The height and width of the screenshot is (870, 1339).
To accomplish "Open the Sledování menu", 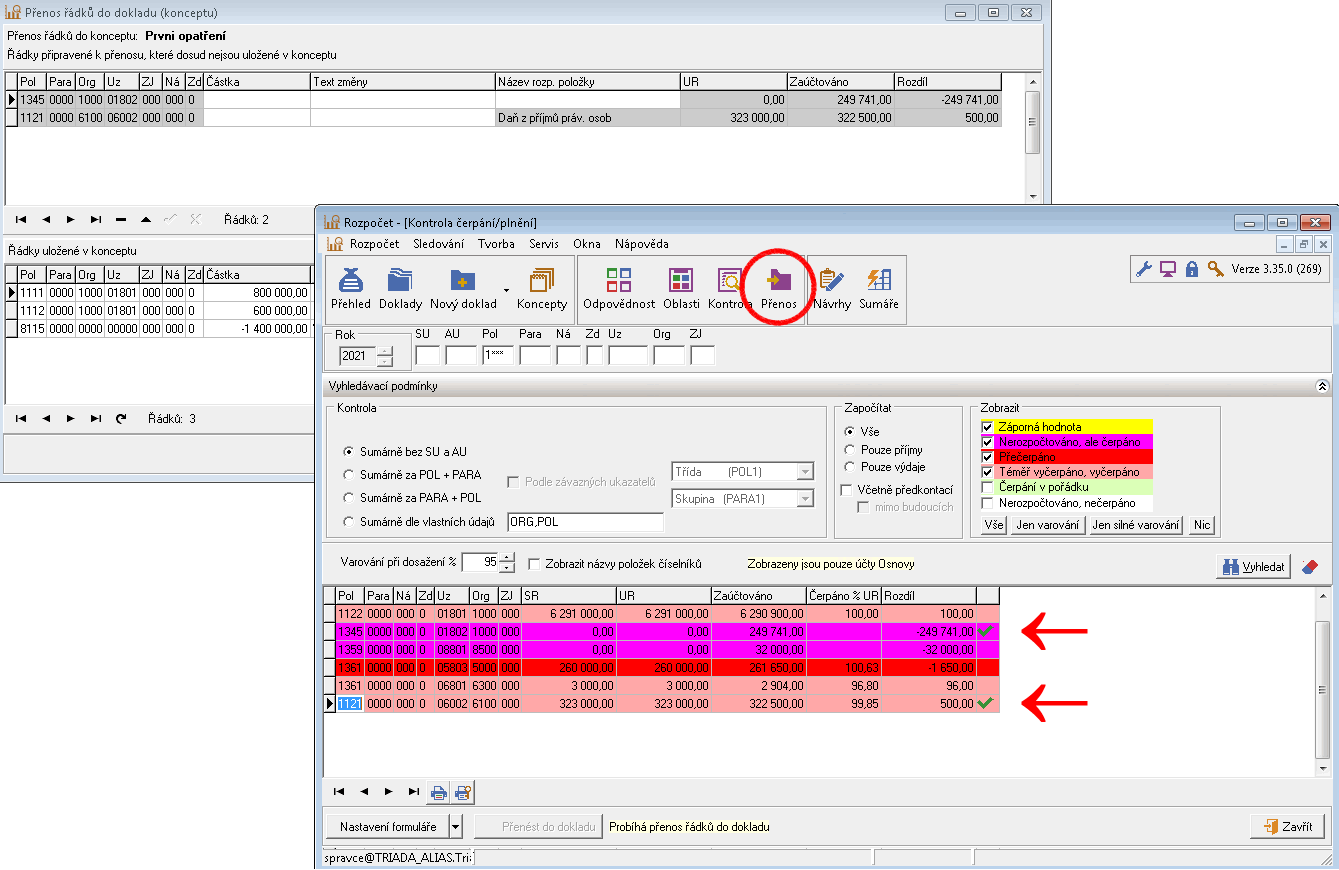I will point(438,244).
